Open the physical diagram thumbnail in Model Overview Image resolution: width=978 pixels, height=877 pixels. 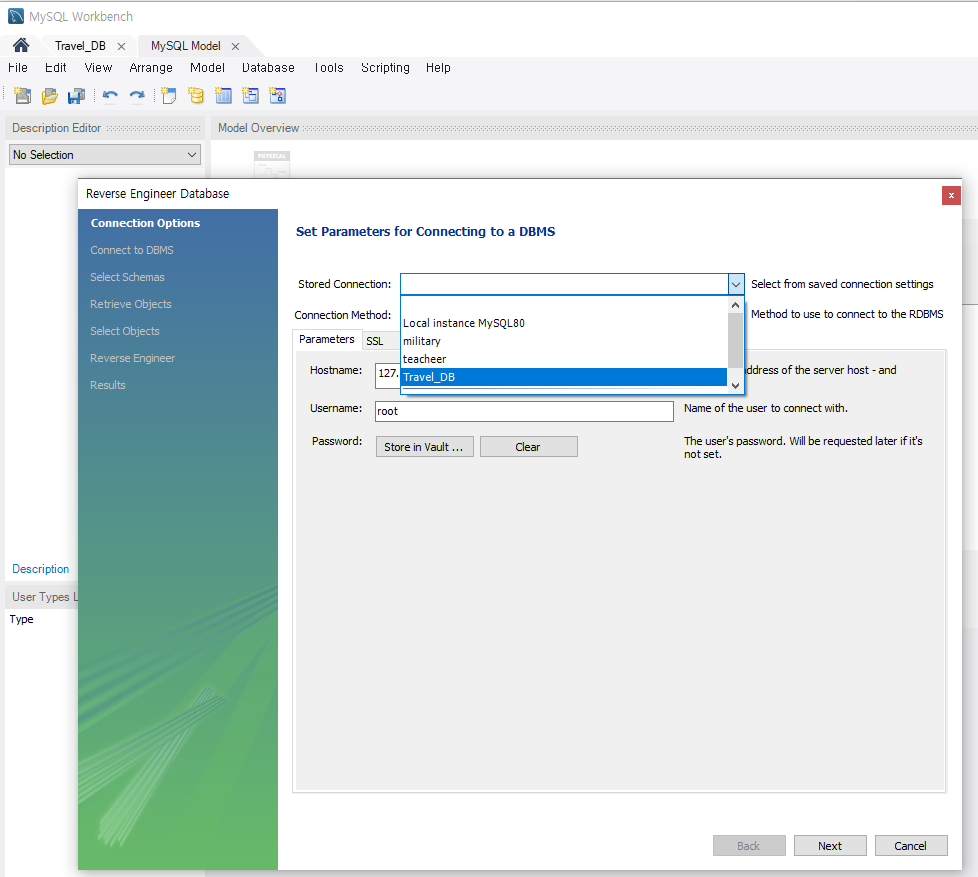(x=272, y=164)
